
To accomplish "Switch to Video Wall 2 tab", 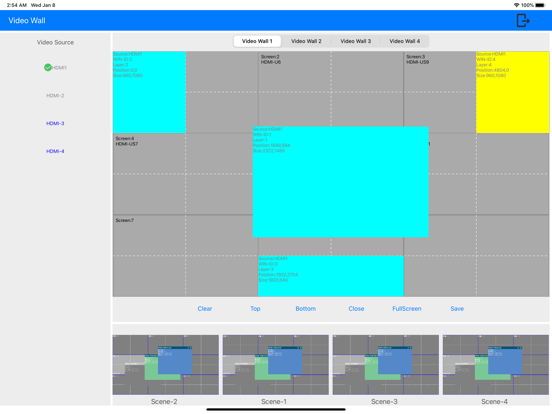I will point(306,41).
